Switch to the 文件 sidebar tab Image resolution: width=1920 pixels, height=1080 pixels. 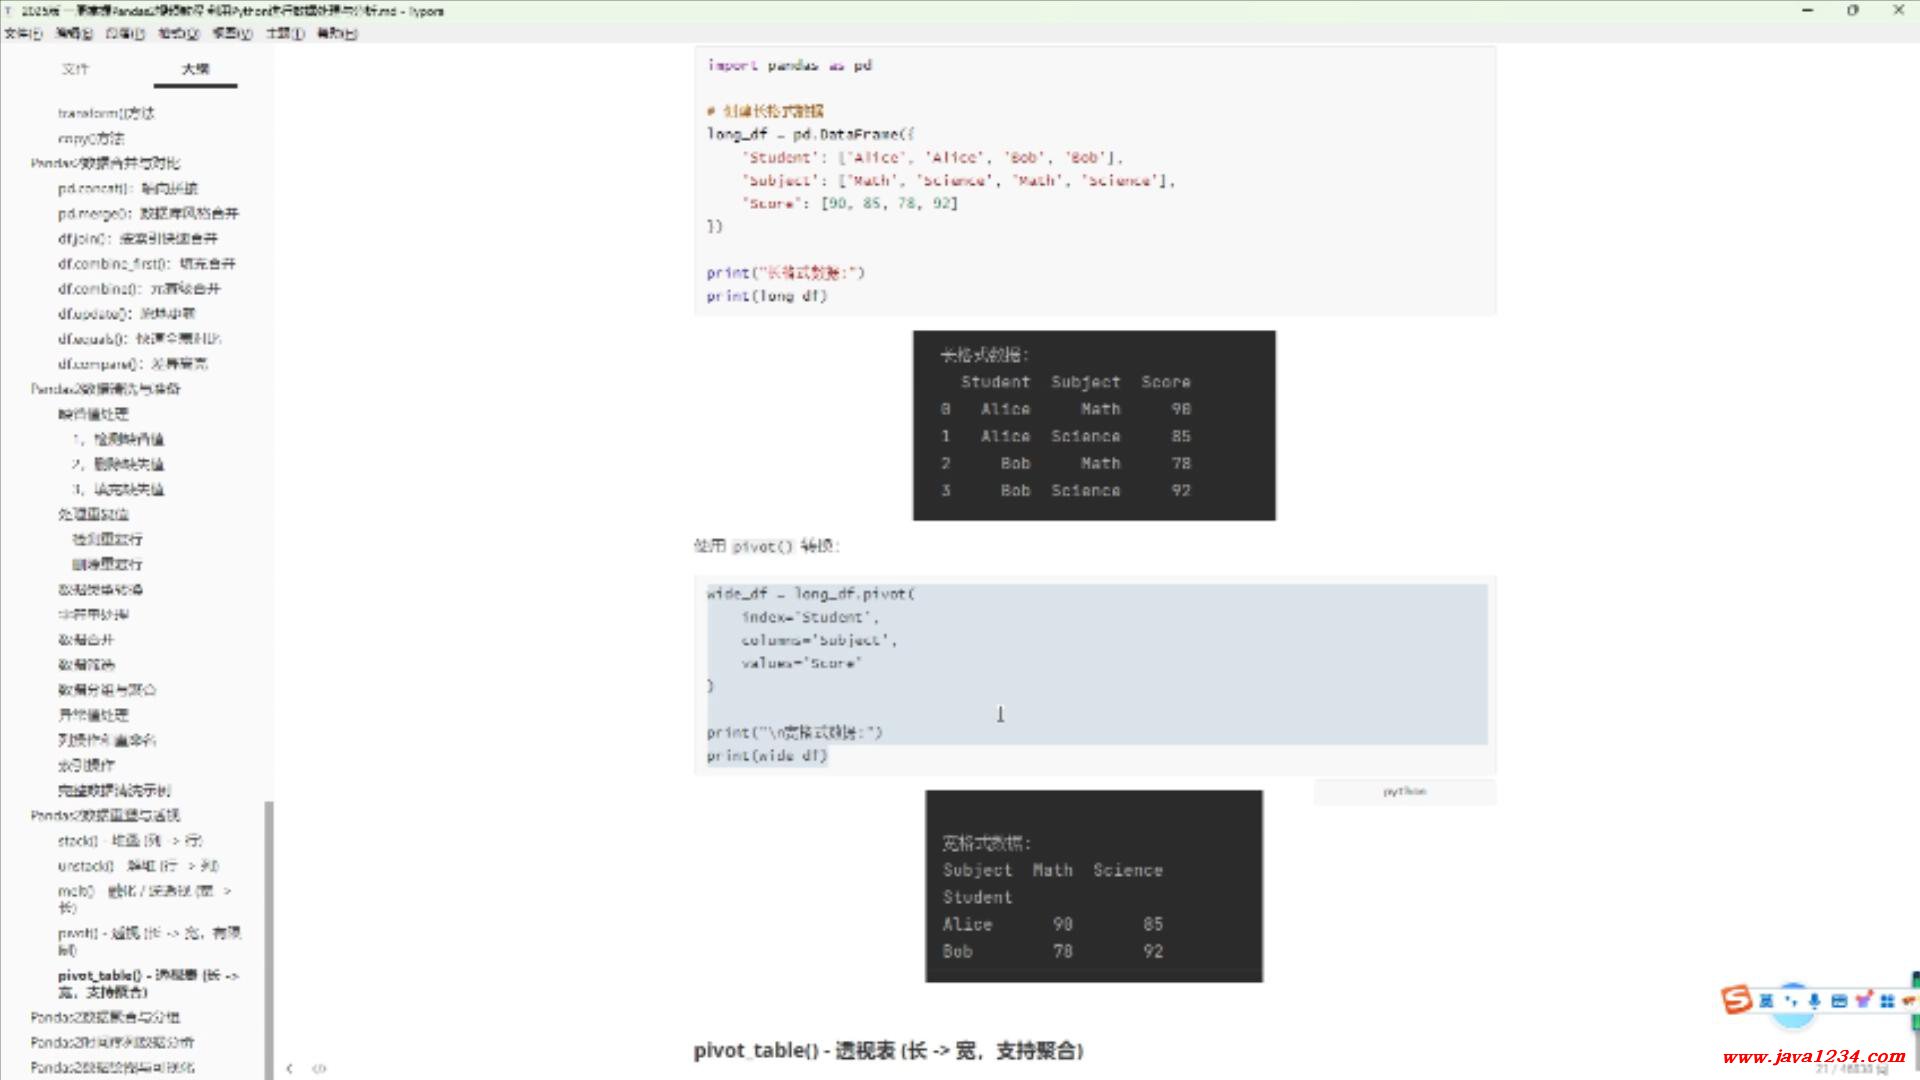[x=75, y=68]
